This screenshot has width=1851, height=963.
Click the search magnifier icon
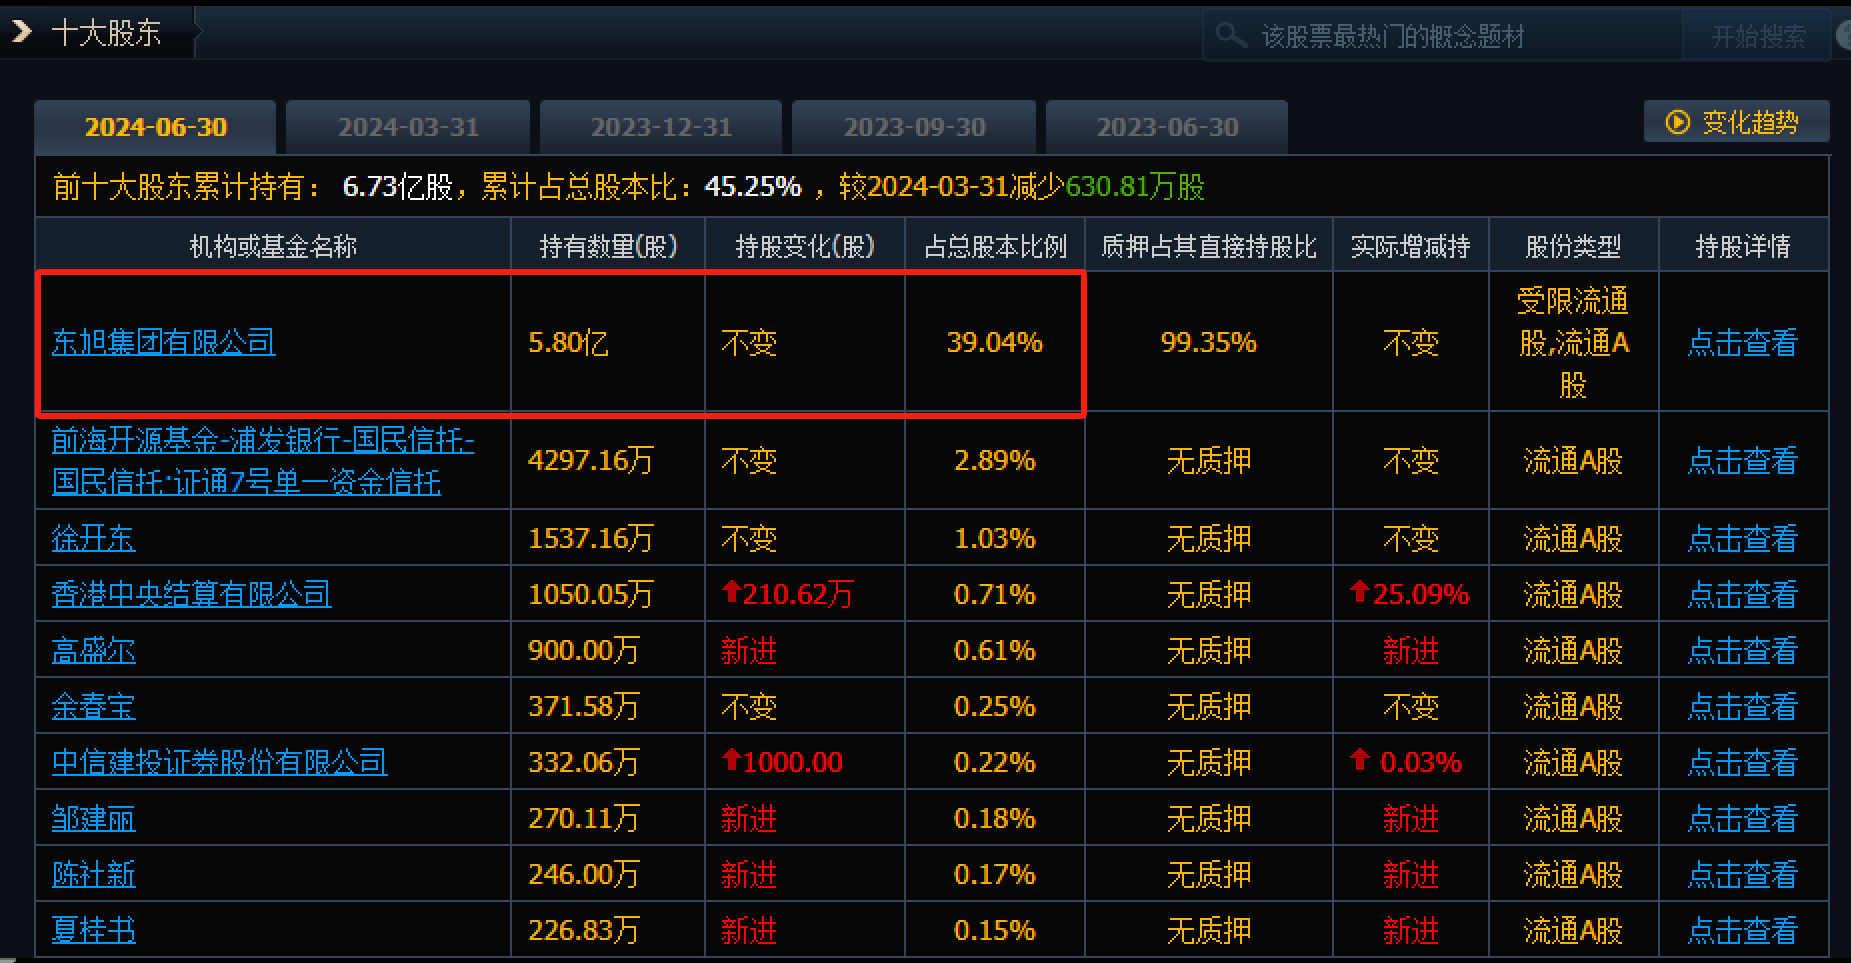[1230, 36]
